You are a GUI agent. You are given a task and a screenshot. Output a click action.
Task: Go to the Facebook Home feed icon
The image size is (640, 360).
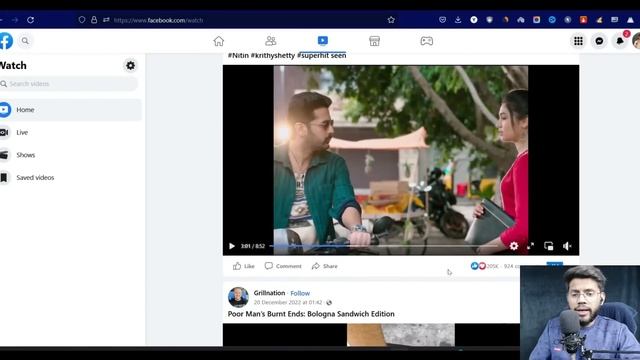coord(219,41)
